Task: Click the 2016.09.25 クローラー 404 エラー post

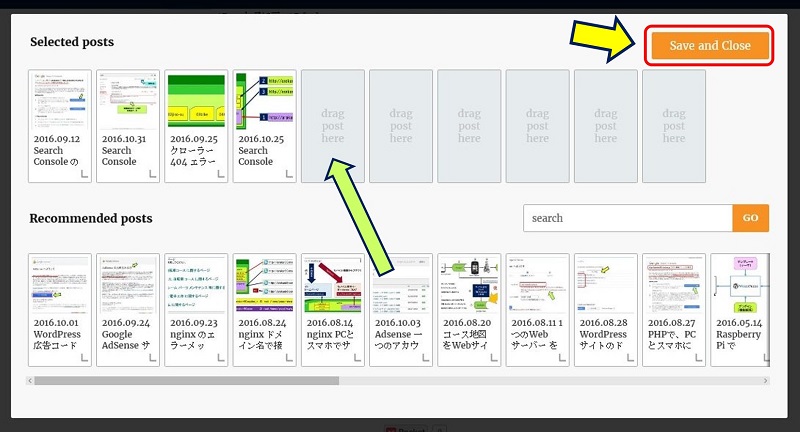Action: point(196,126)
